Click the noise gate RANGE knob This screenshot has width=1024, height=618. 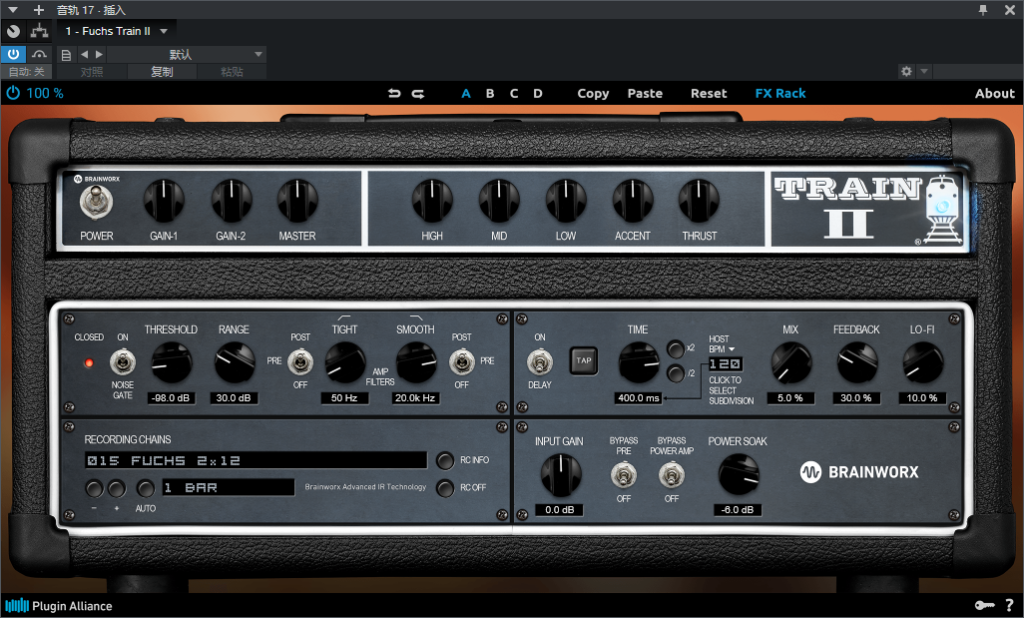pyautogui.click(x=234, y=362)
